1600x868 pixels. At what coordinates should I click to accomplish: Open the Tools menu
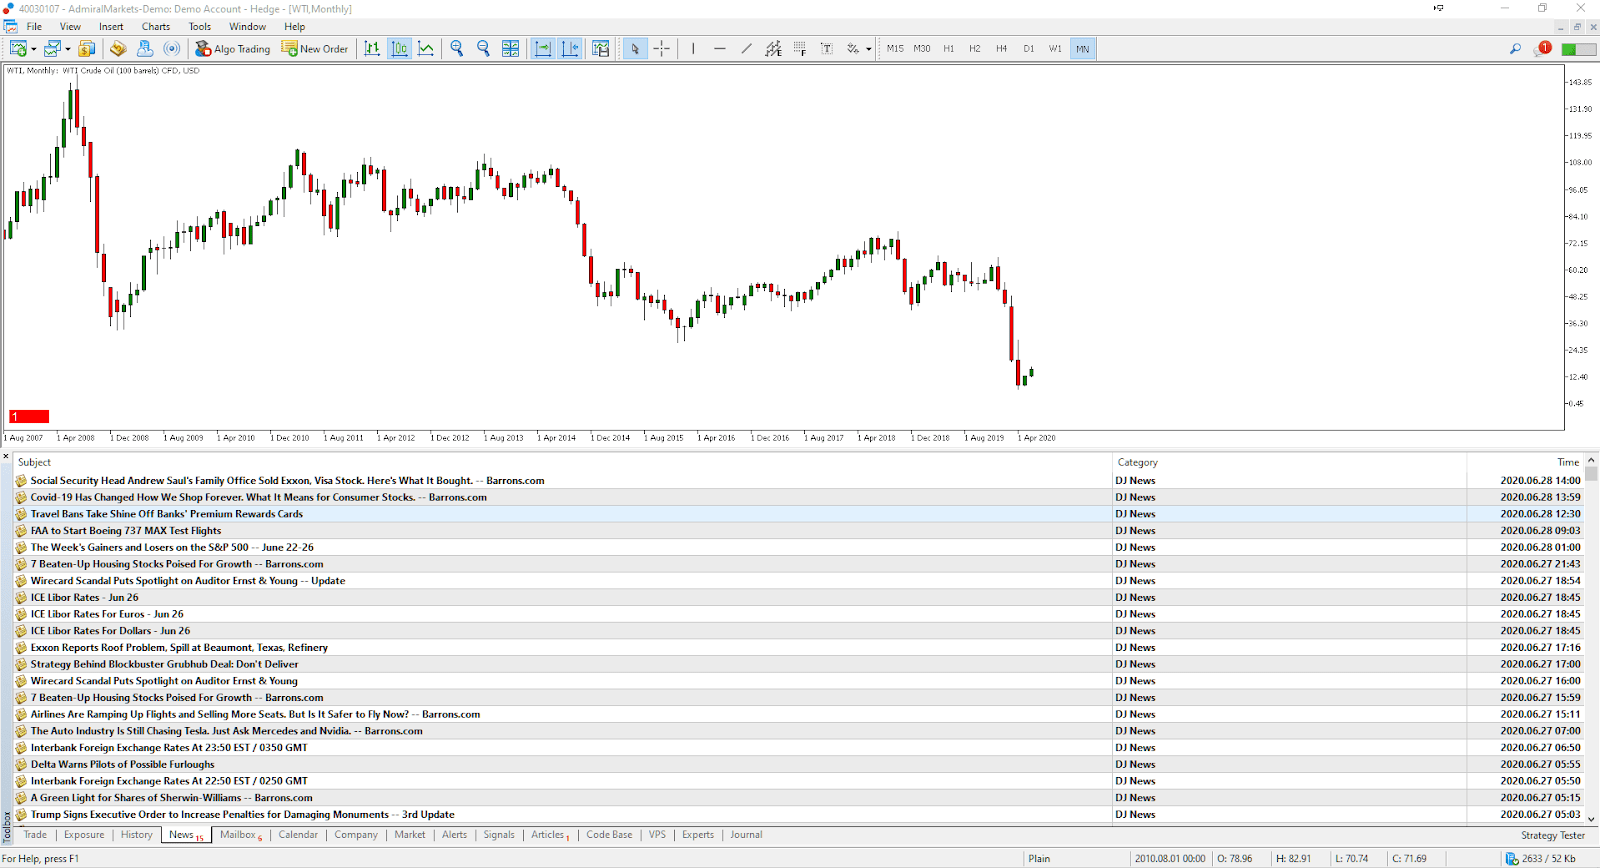pyautogui.click(x=200, y=27)
